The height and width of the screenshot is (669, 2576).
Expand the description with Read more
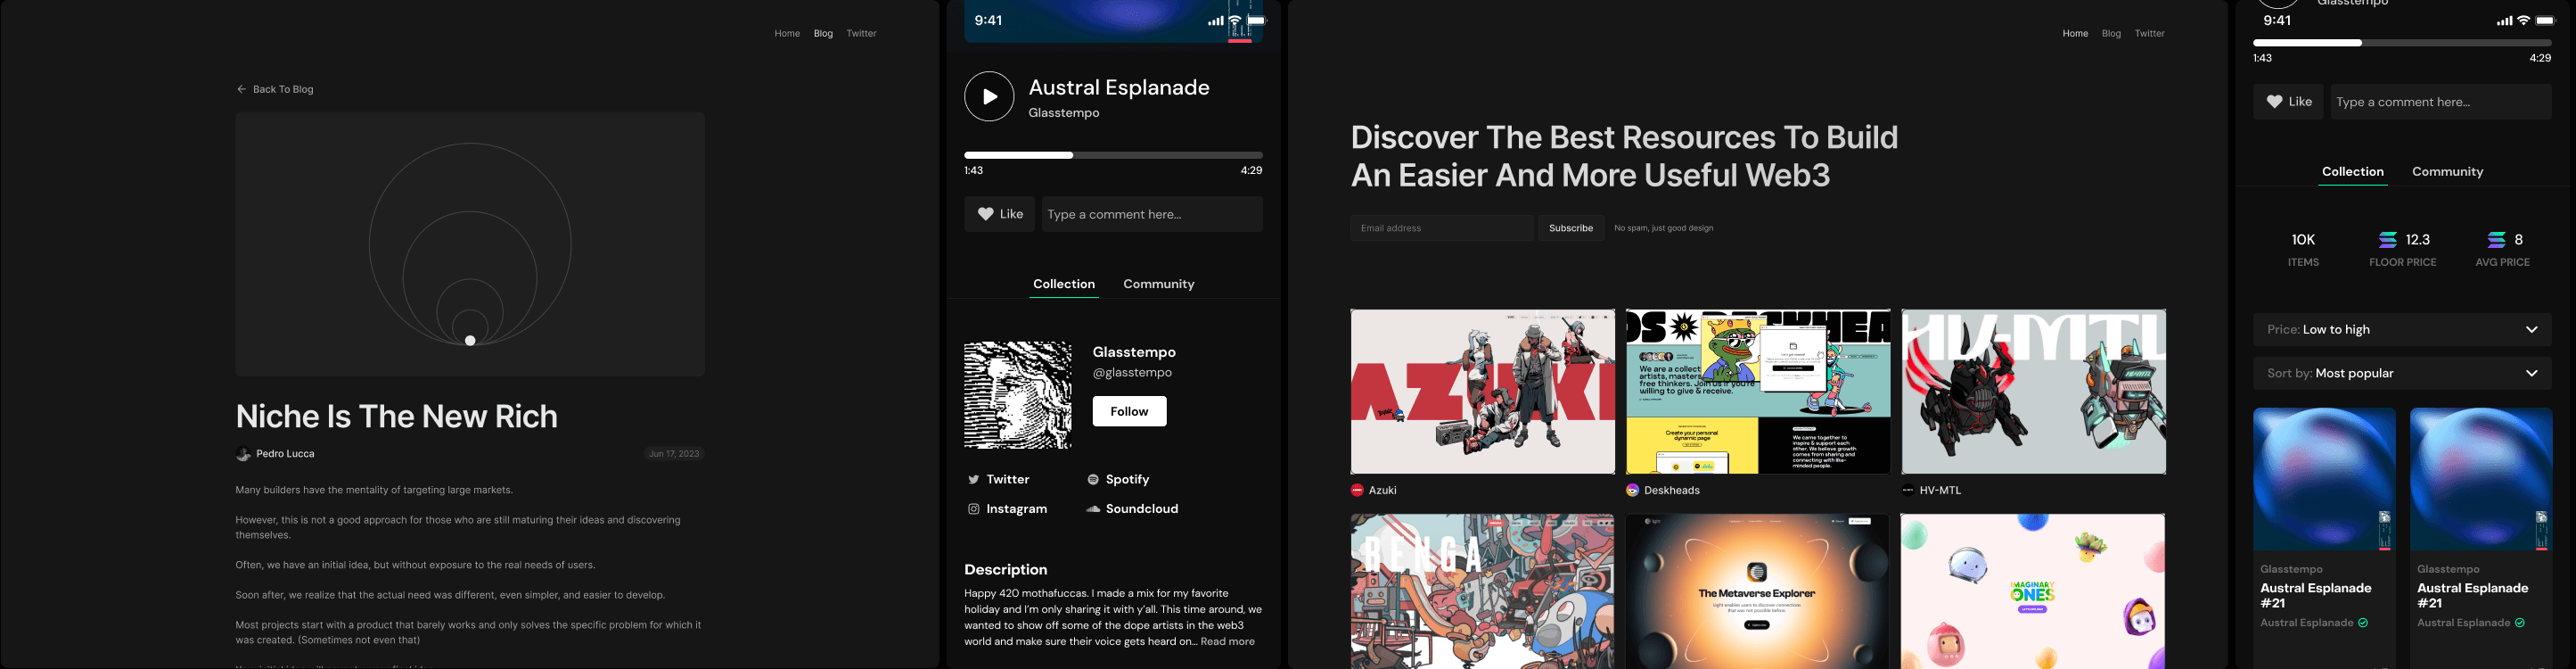1227,642
